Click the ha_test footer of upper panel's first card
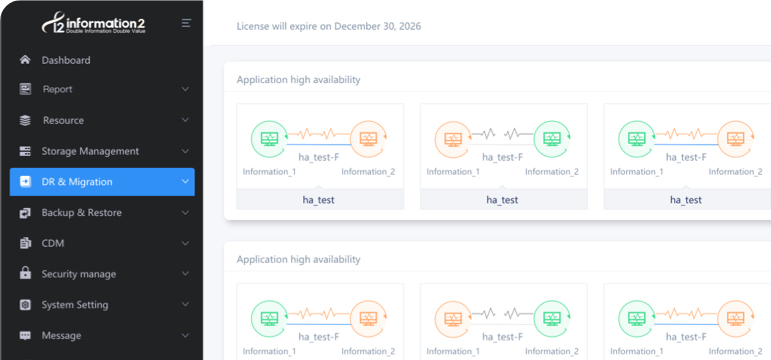The height and width of the screenshot is (360, 771). click(x=320, y=200)
